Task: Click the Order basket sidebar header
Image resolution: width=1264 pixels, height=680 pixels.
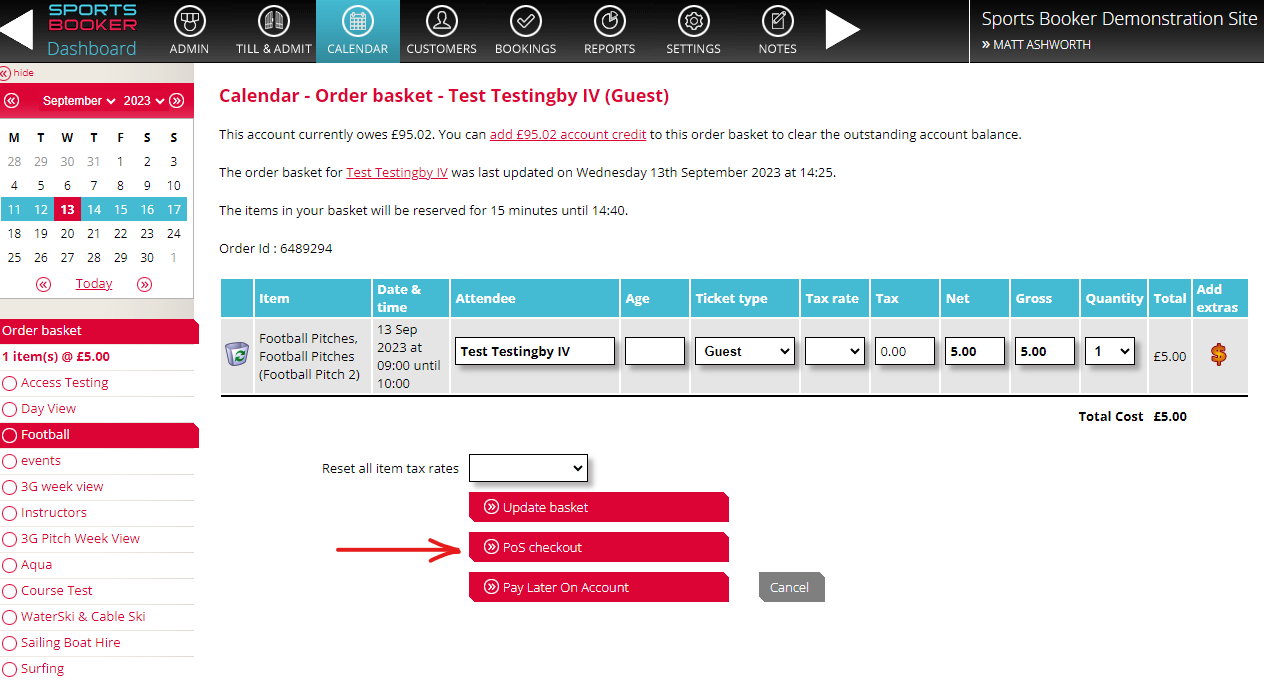Action: tap(97, 331)
